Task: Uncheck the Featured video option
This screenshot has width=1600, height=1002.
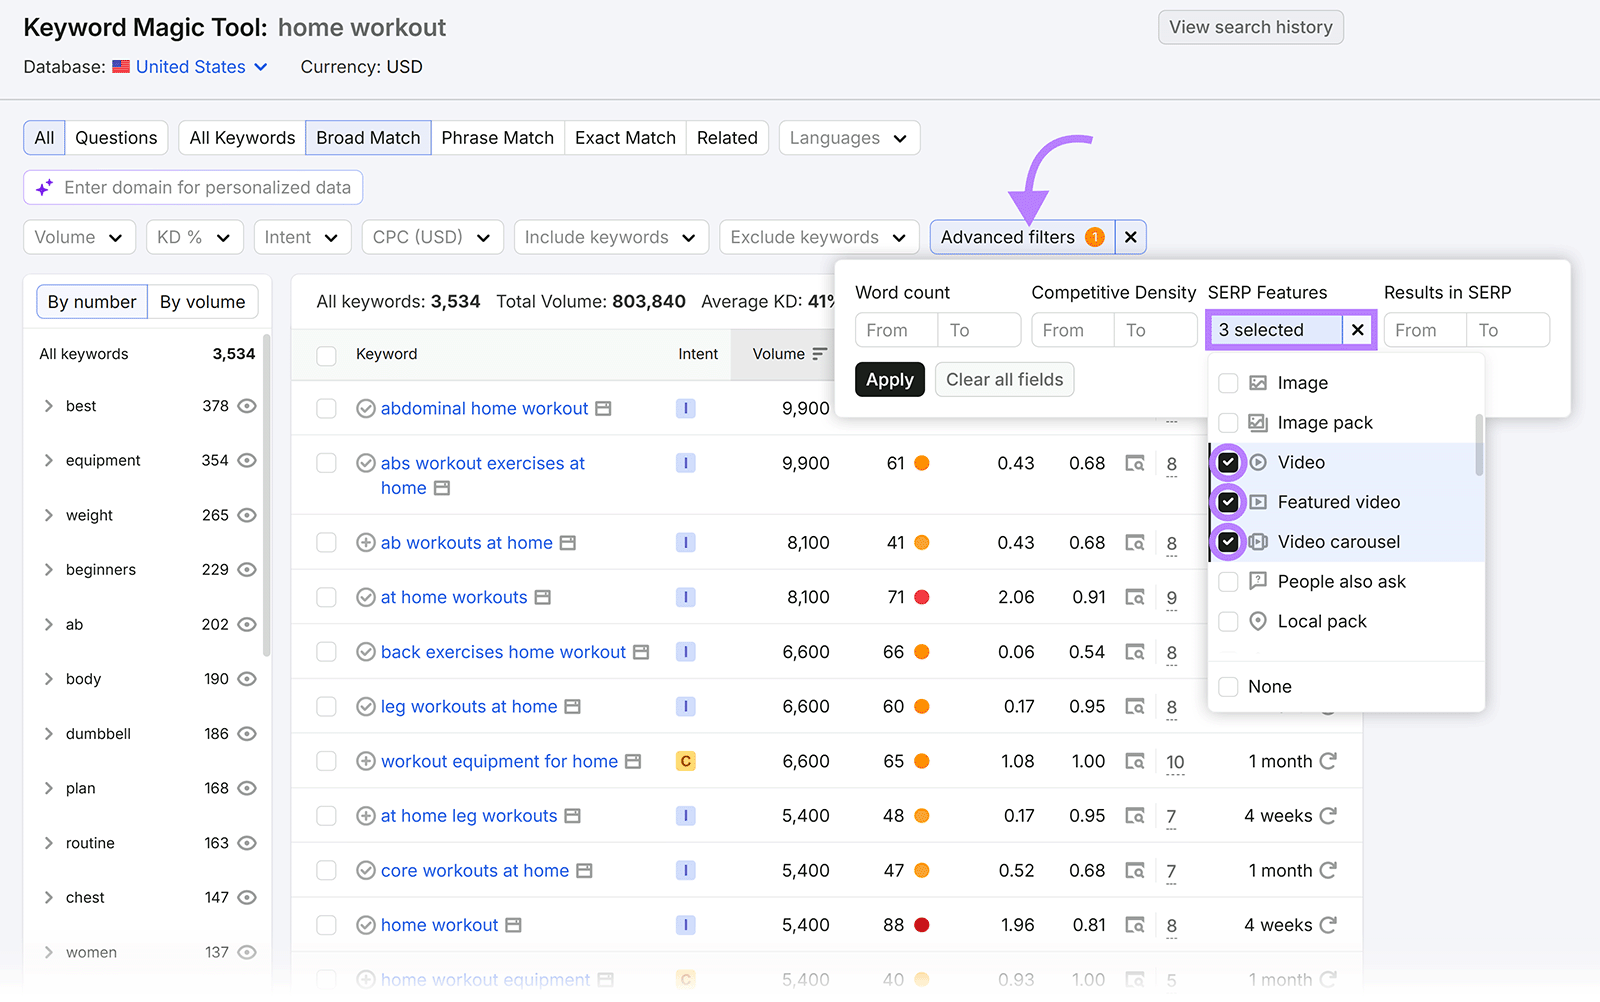Action: point(1228,502)
